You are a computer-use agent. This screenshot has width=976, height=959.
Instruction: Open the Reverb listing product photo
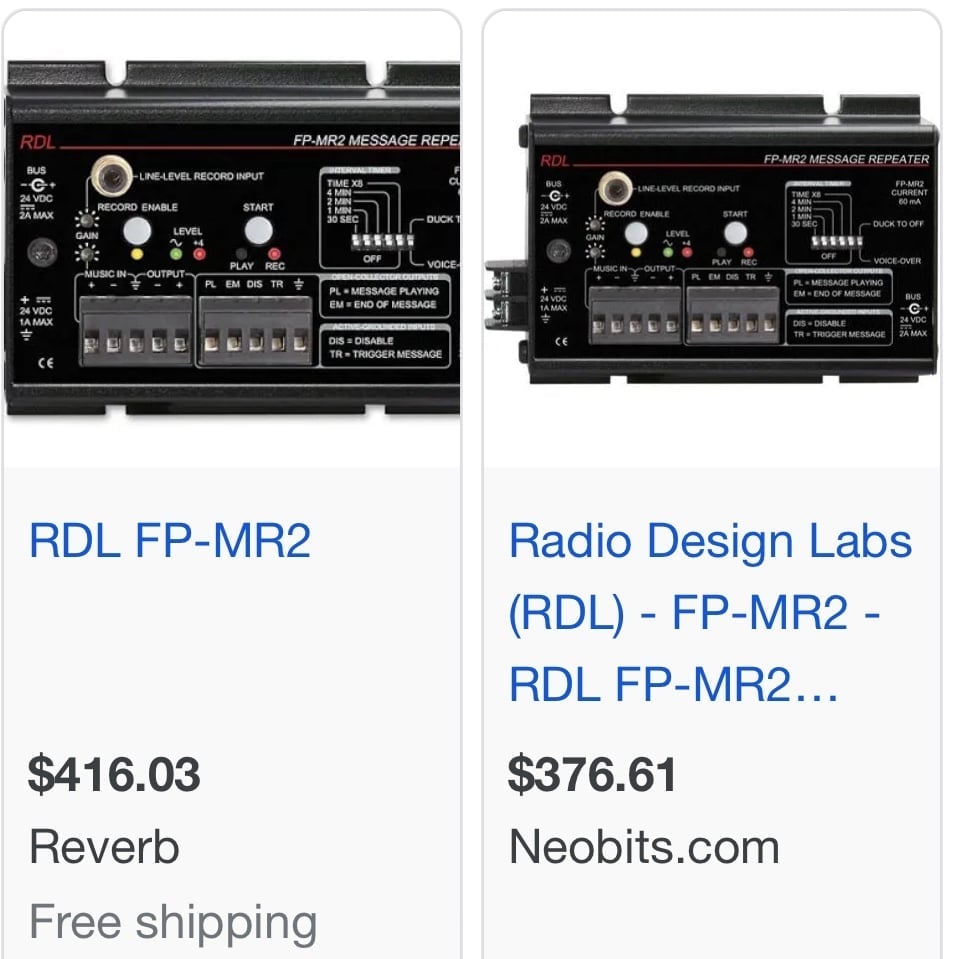point(232,238)
